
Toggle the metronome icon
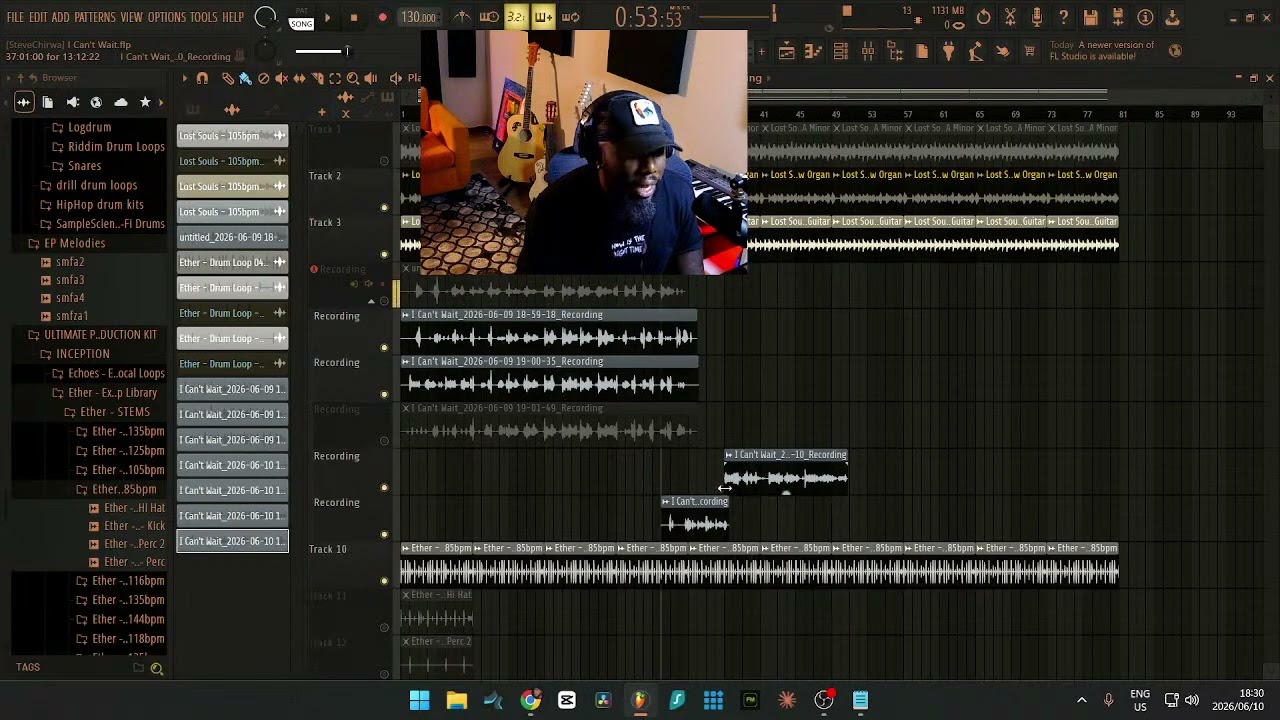(461, 17)
